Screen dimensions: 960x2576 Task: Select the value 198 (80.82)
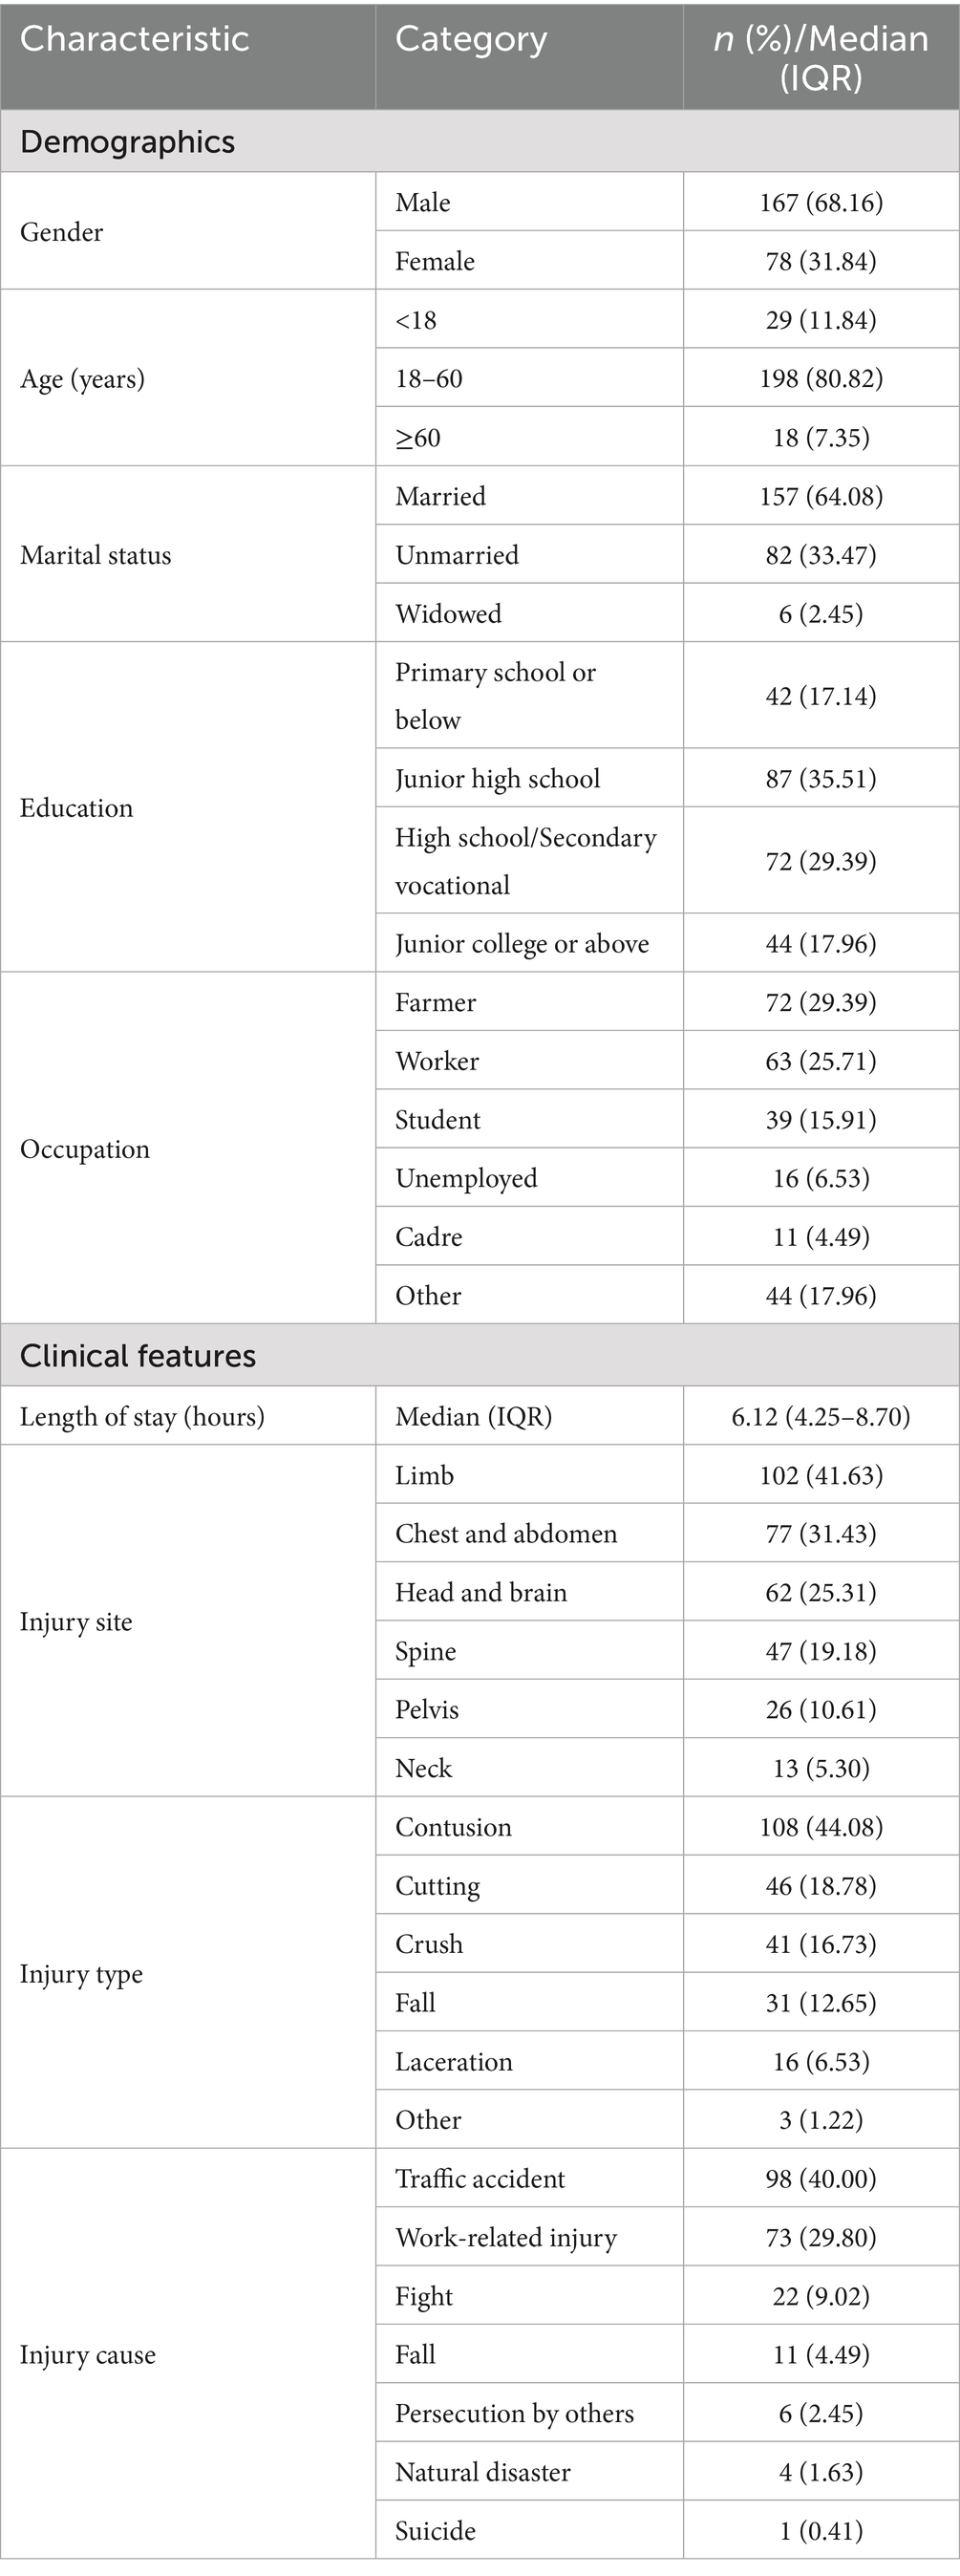coord(820,379)
